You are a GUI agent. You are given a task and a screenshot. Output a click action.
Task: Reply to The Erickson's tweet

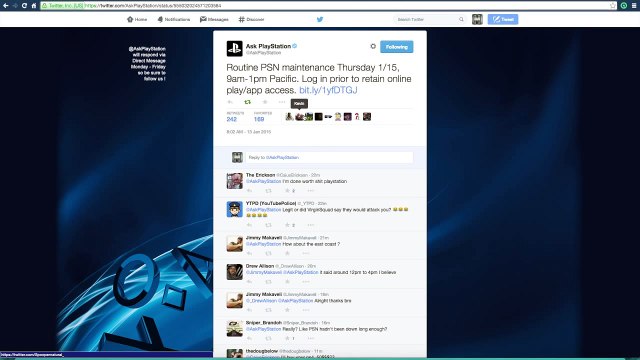point(249,191)
